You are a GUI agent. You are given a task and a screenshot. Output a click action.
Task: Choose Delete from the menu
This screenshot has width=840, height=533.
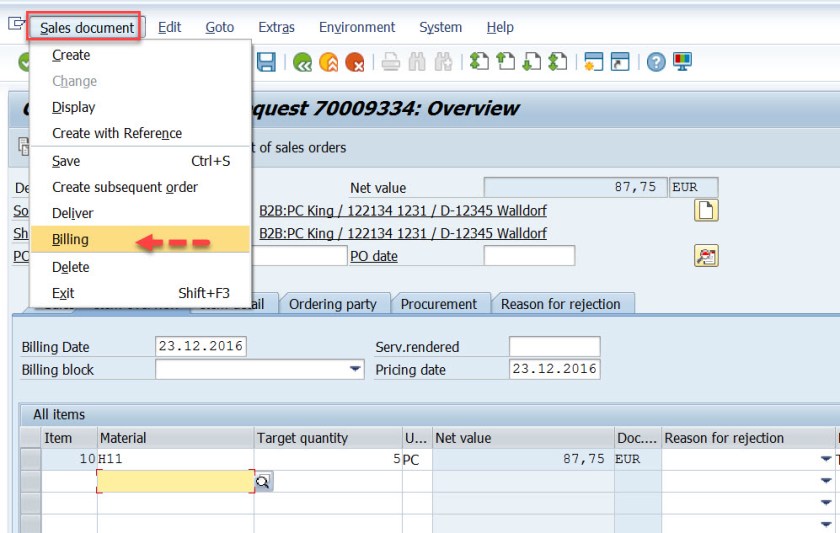tap(141, 267)
